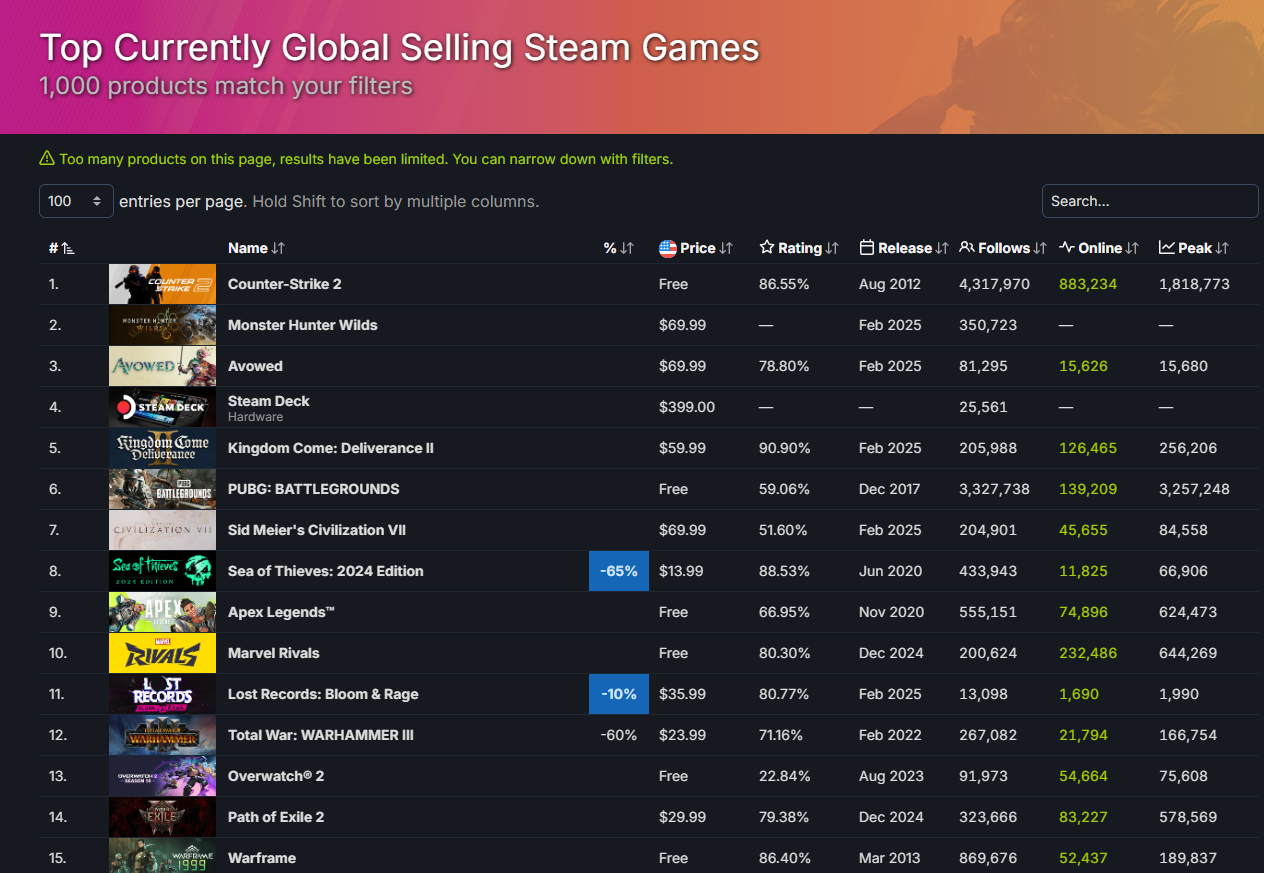Image resolution: width=1264 pixels, height=873 pixels.
Task: Click the 3,257,248 peak value
Action: (x=1194, y=489)
